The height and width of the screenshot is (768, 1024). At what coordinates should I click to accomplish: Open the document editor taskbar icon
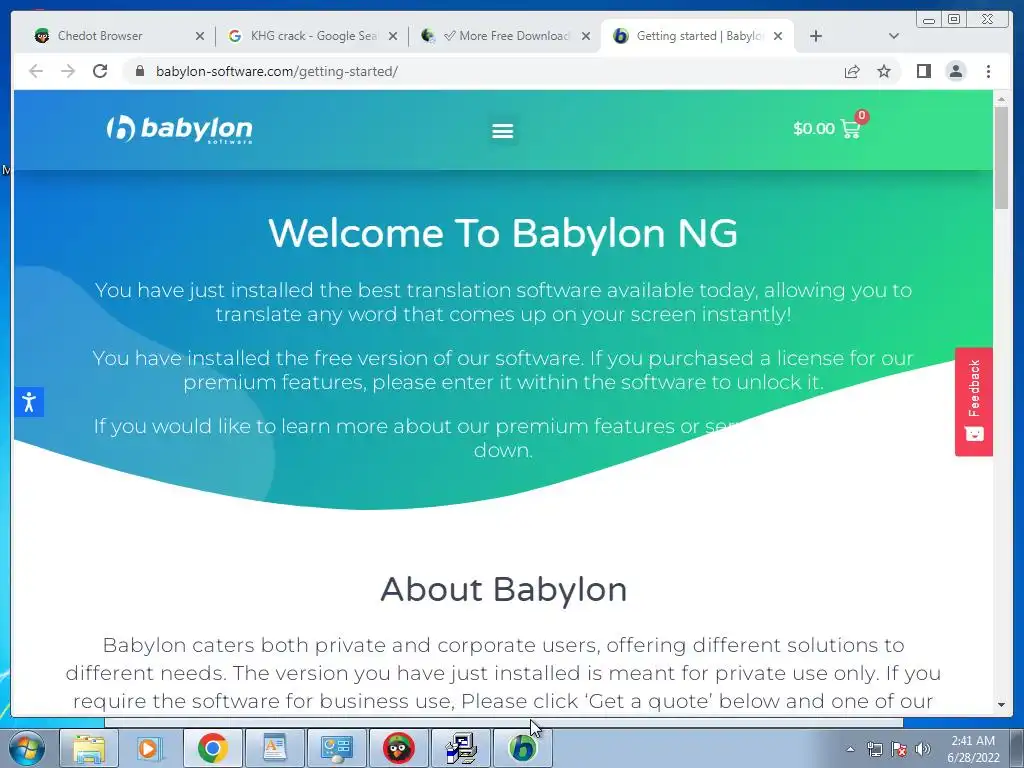pyautogui.click(x=274, y=748)
